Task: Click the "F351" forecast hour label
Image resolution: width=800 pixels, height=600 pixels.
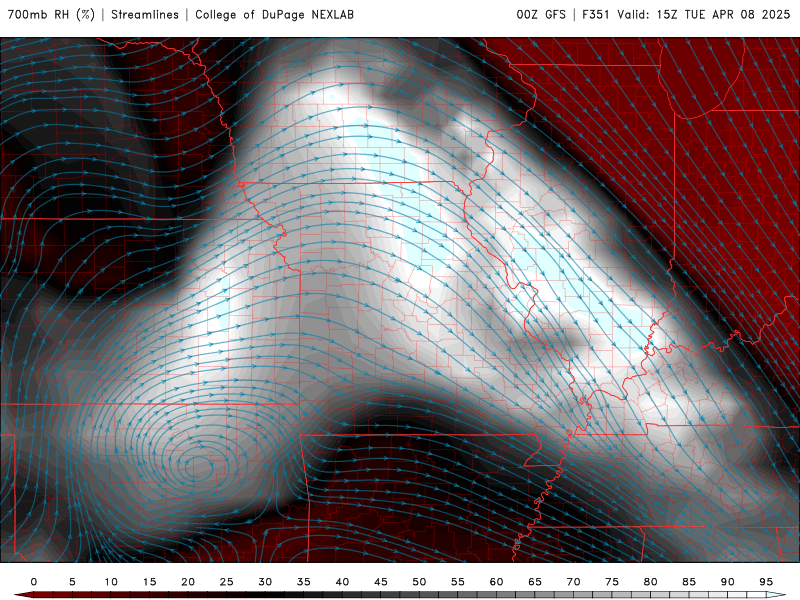Action: (x=596, y=14)
